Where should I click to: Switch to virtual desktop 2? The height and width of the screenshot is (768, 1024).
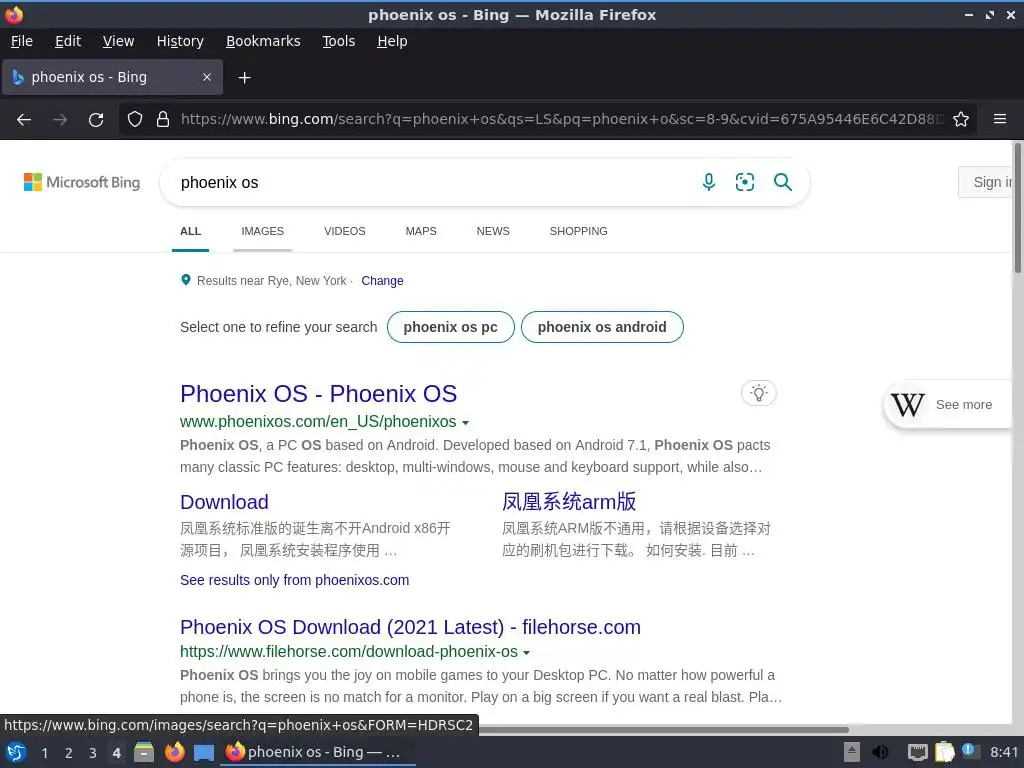pos(69,753)
